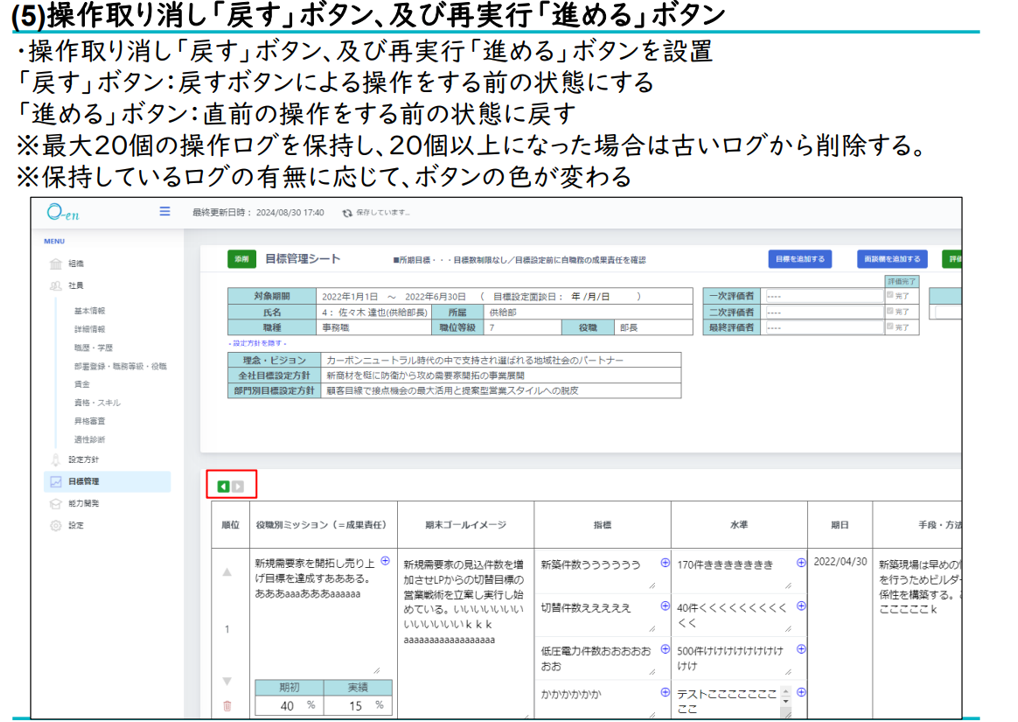The width and height of the screenshot is (1018, 722).
Task: Click plus icon beside 新築件数 indicator
Action: click(x=665, y=563)
